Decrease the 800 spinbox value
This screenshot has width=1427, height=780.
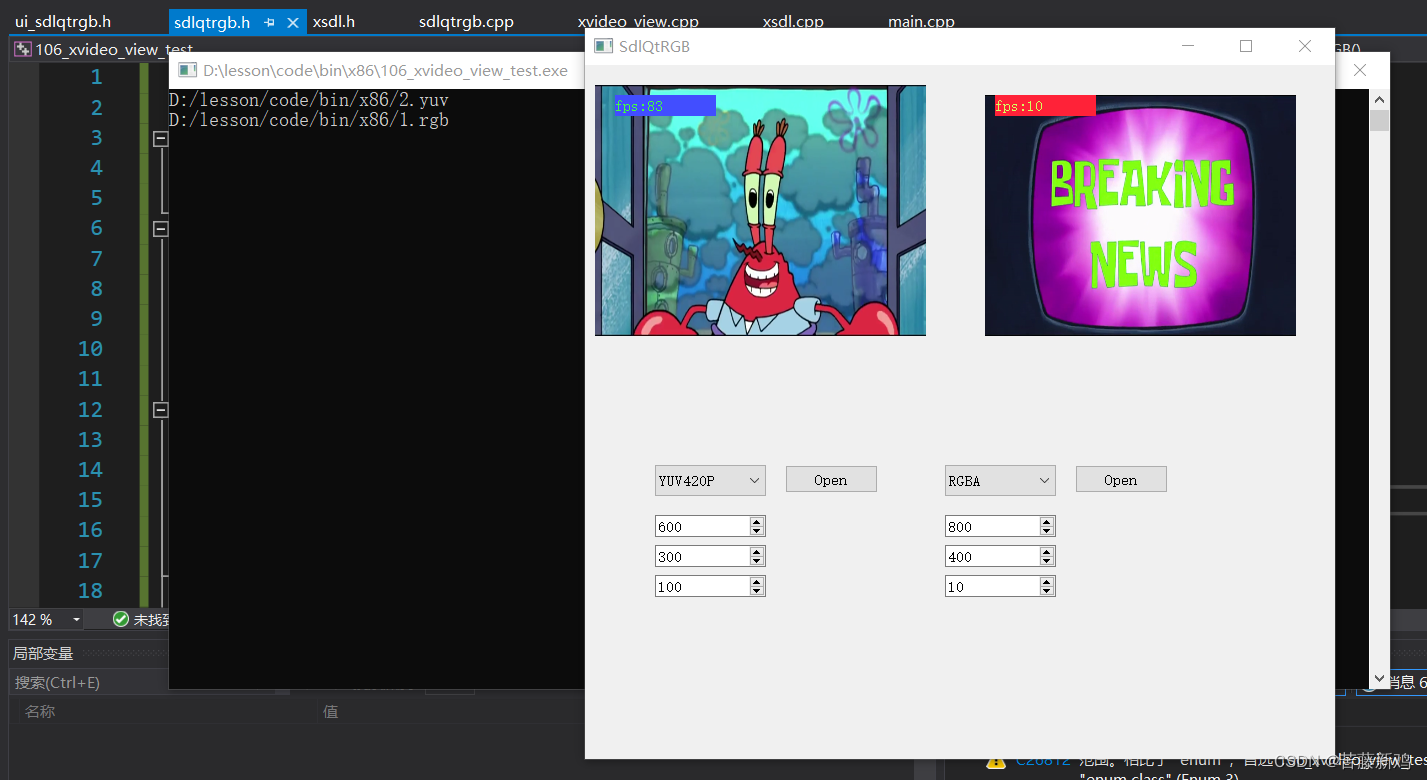point(1047,531)
